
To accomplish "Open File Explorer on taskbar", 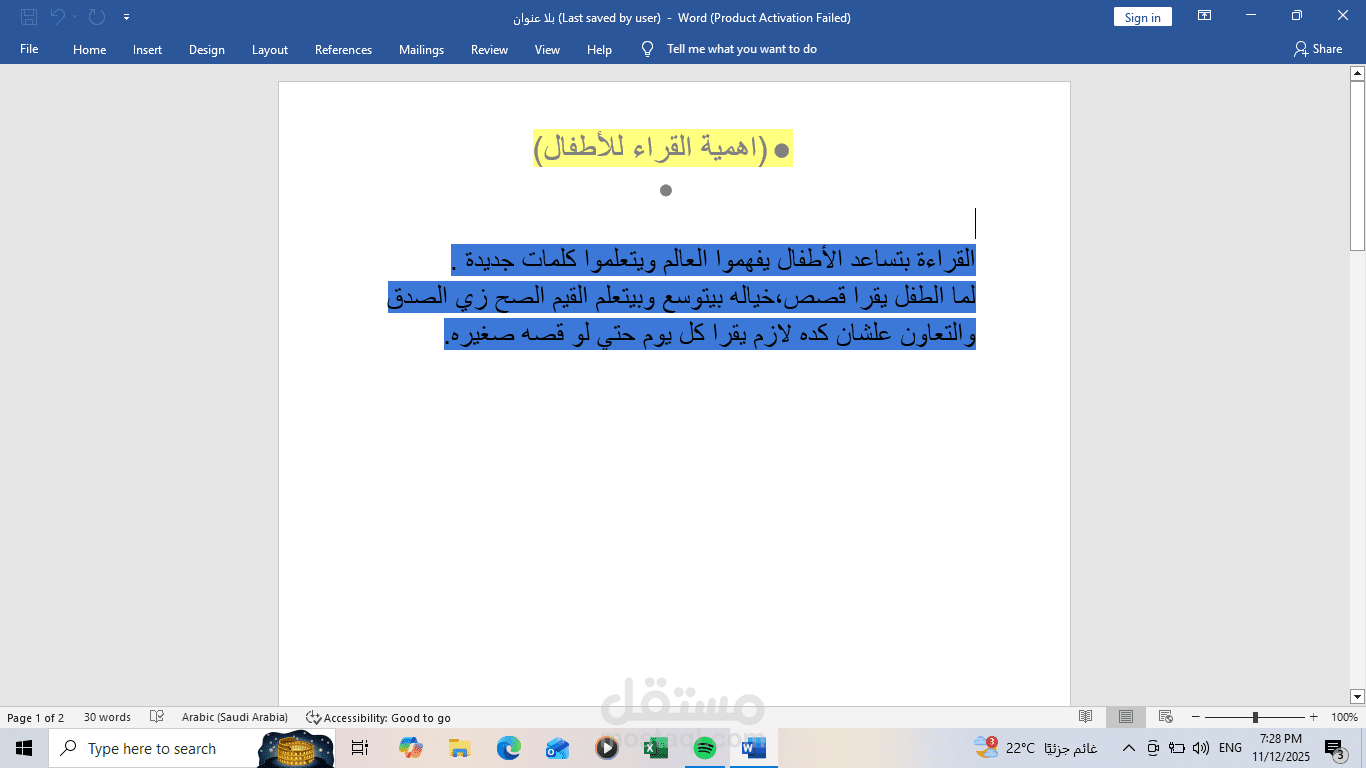I will click(459, 748).
